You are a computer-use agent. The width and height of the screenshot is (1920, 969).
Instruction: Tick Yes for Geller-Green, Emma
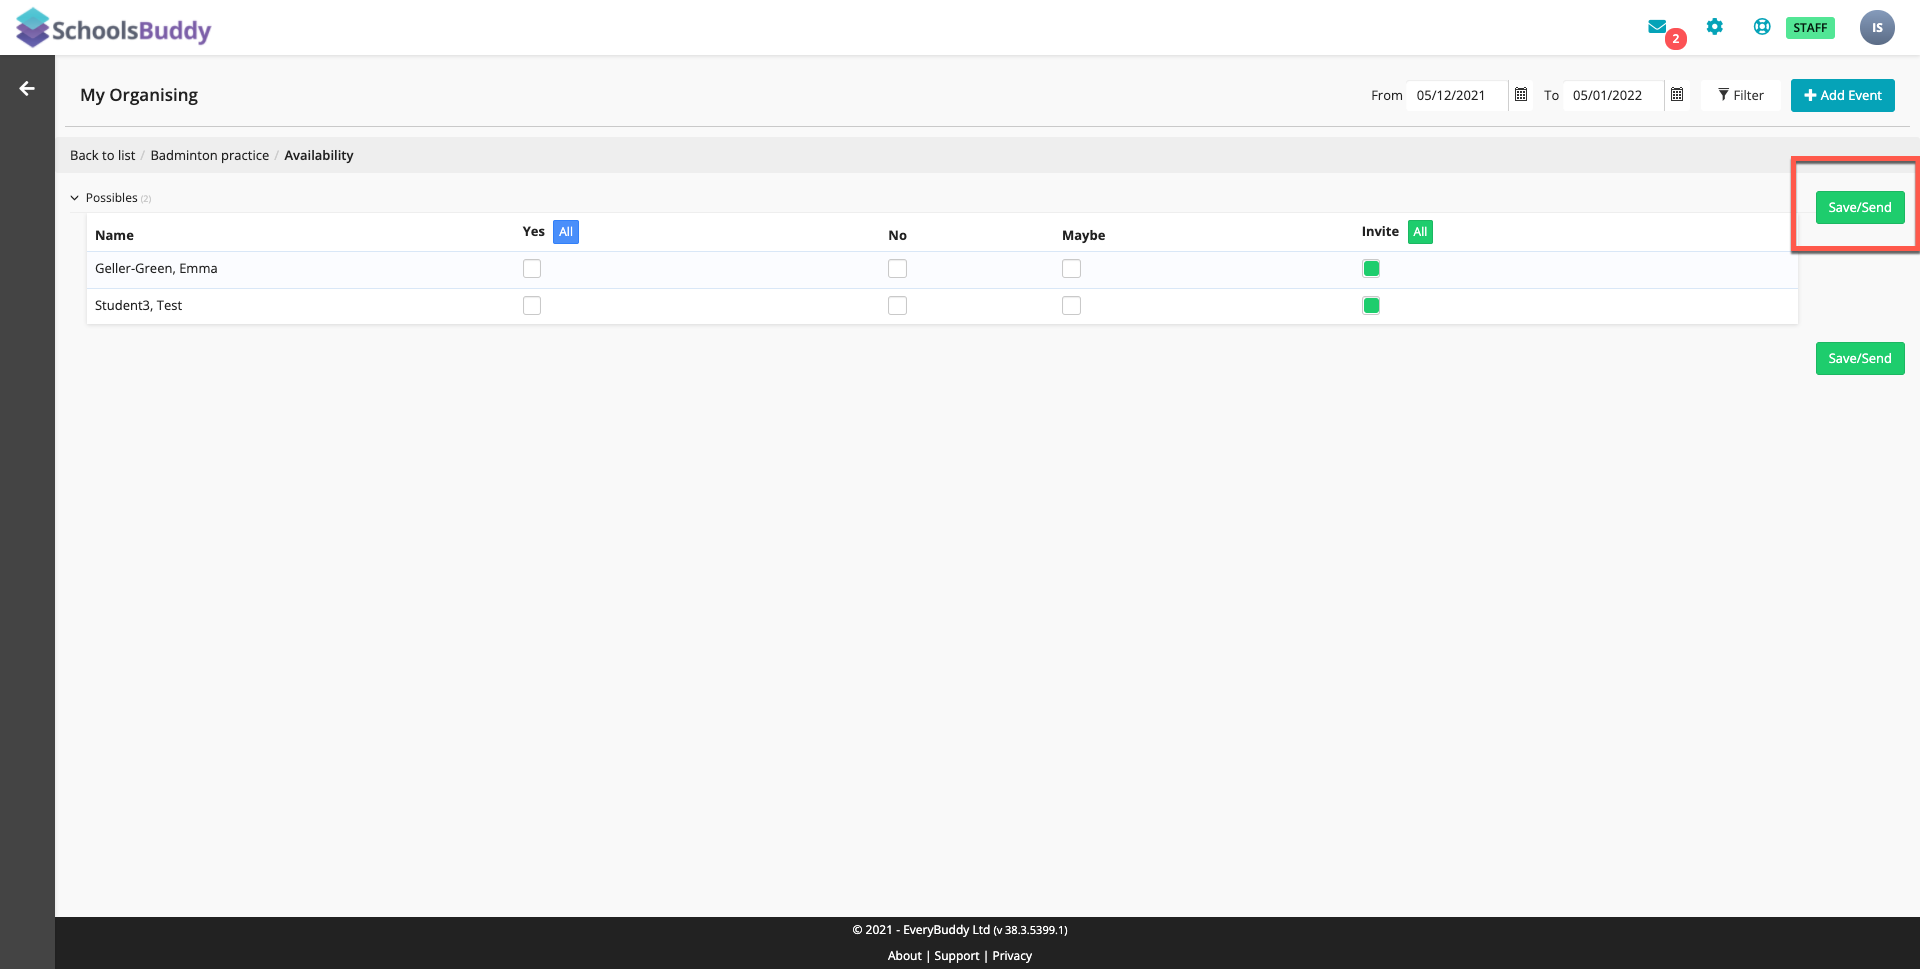click(532, 269)
